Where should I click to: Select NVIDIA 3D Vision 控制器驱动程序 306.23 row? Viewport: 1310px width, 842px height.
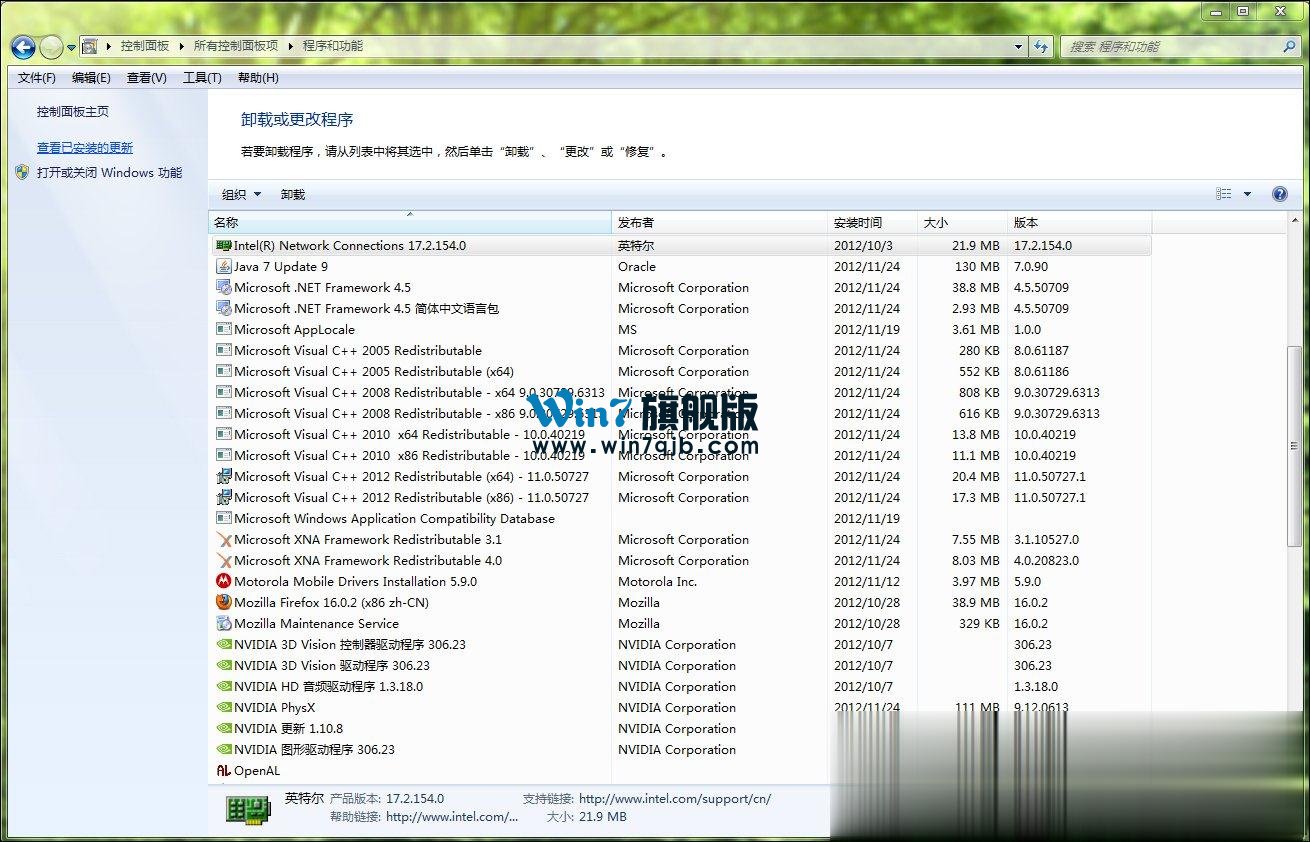point(680,644)
